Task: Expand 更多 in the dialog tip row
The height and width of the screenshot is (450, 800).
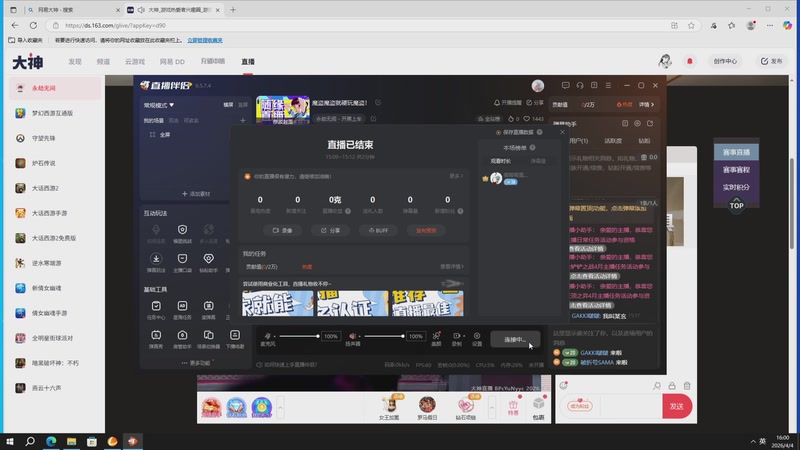Action: pyautogui.click(x=456, y=176)
